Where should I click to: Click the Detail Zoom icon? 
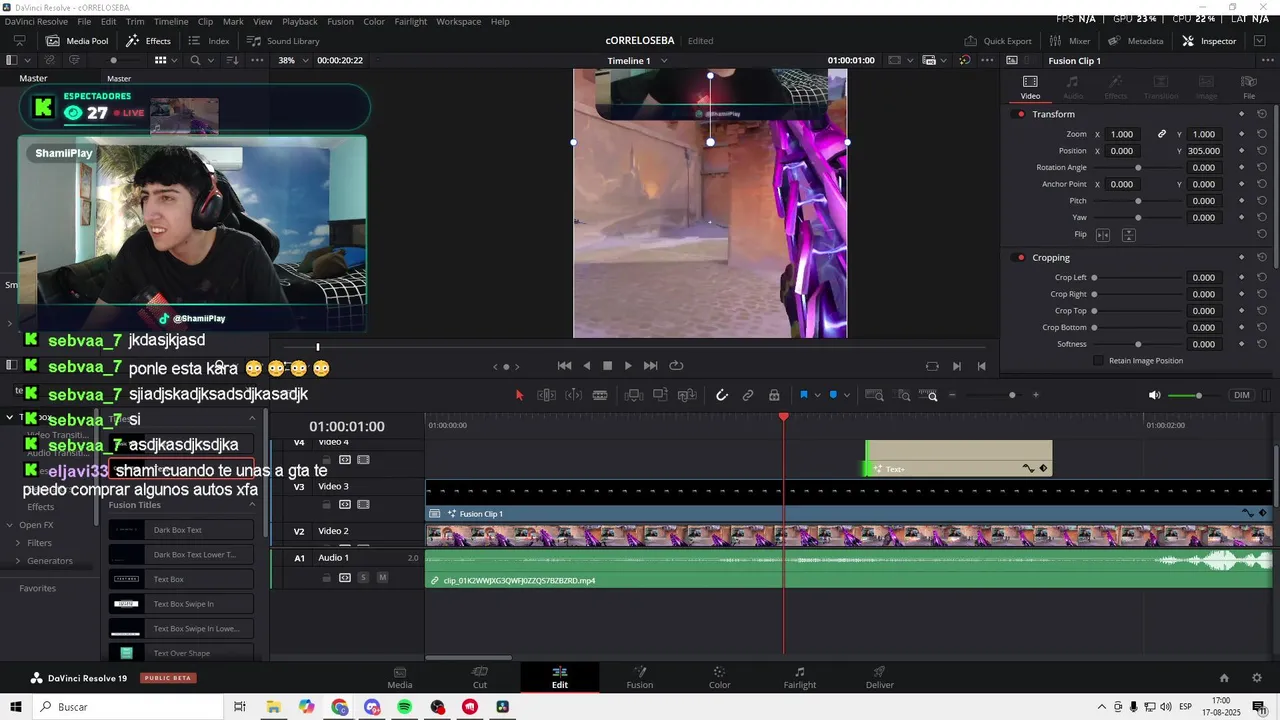pyautogui.click(x=901, y=395)
